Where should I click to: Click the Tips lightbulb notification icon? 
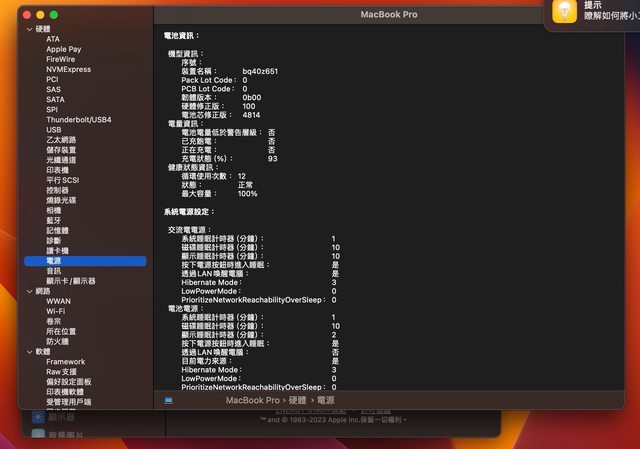pos(564,12)
